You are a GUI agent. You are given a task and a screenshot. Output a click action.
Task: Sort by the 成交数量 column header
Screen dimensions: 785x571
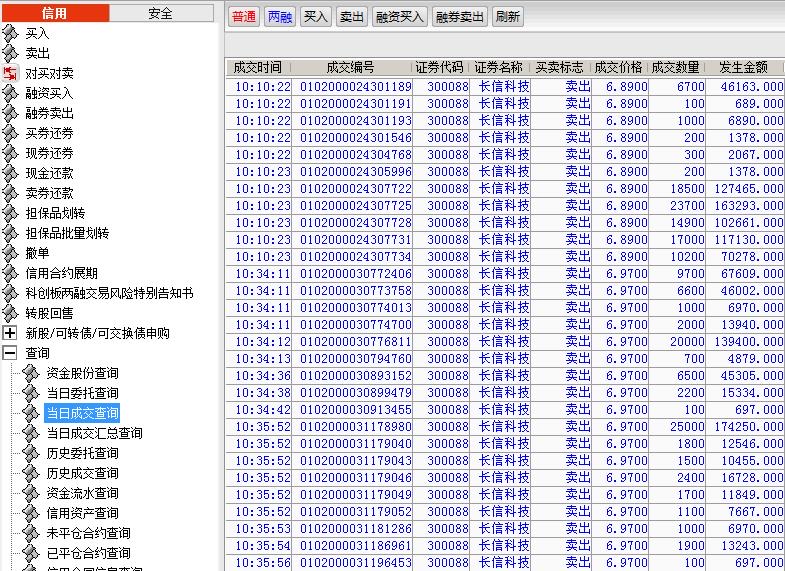pos(677,67)
